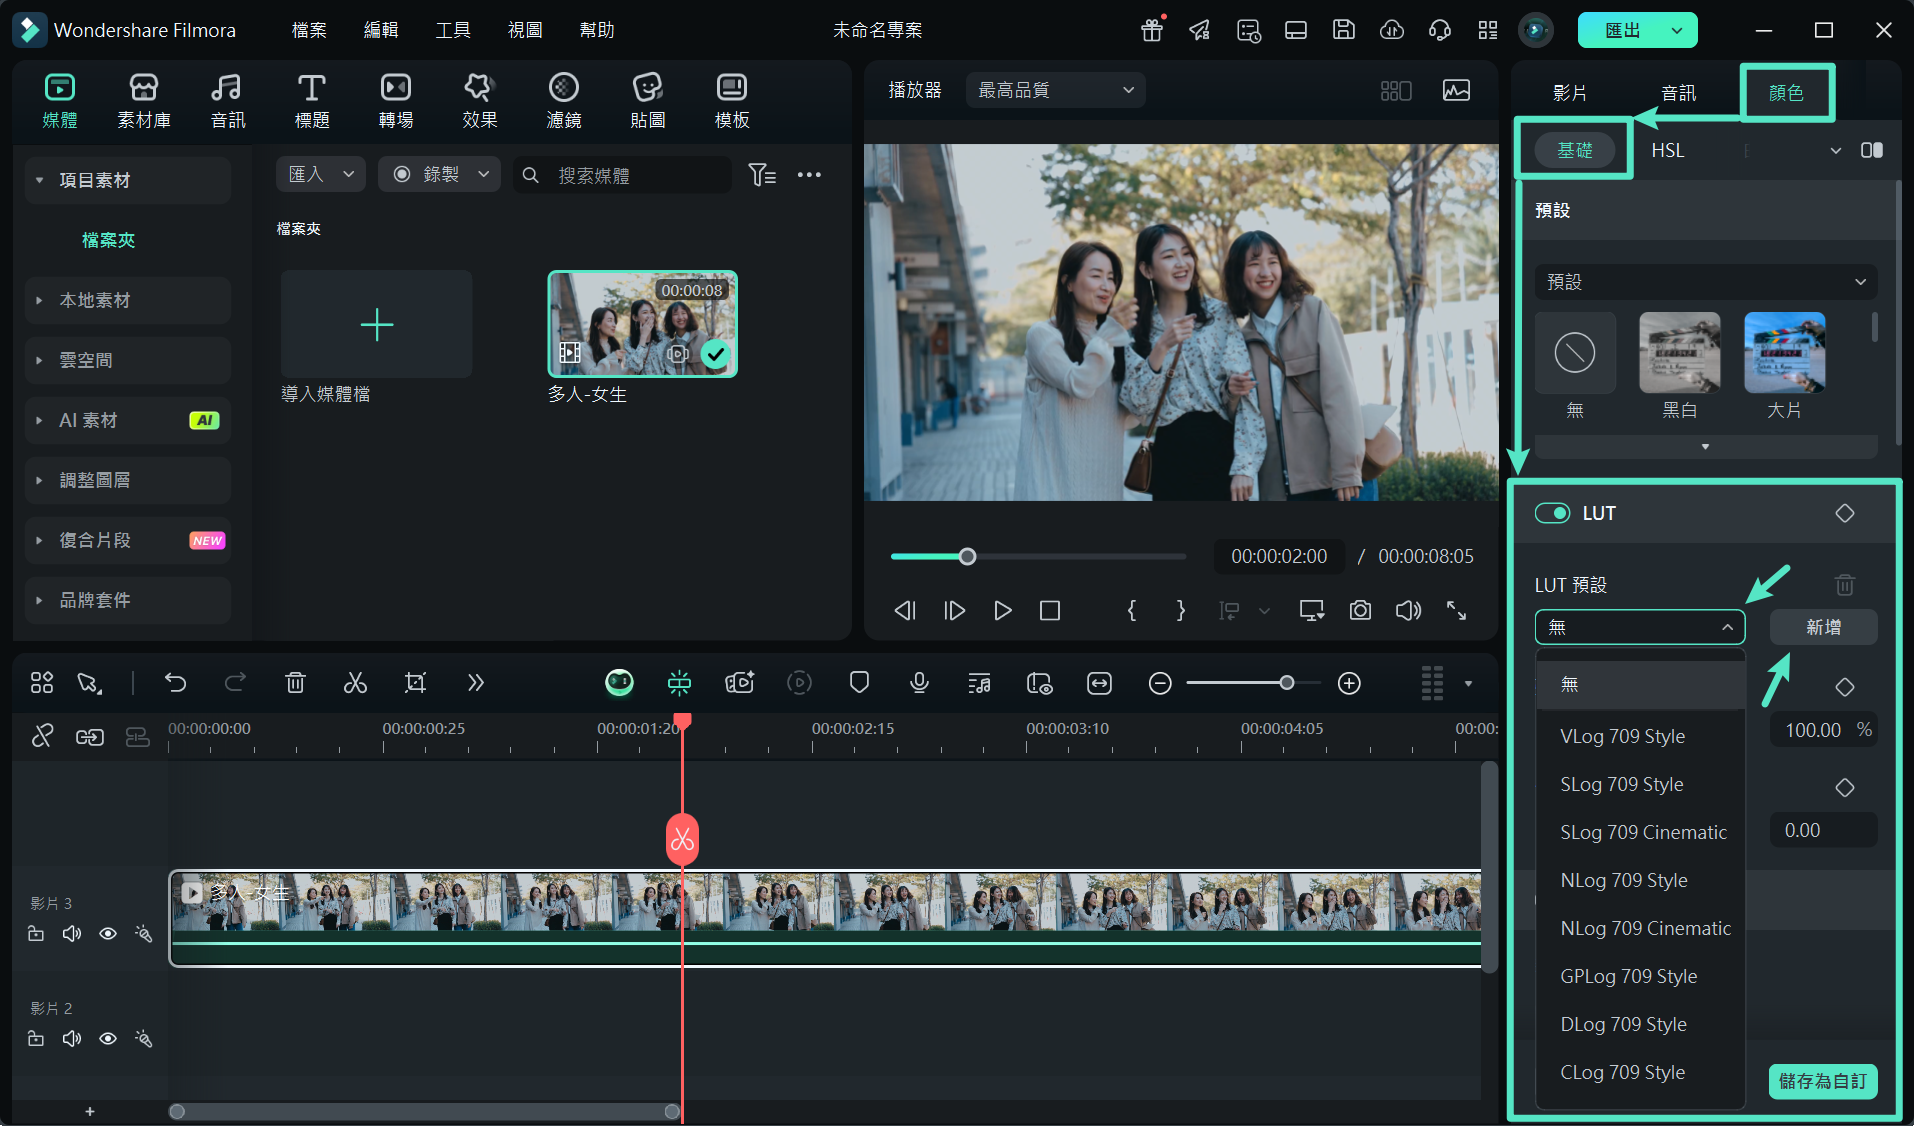Open the export 匯出 dropdown arrow
1914x1126 pixels.
coord(1677,30)
